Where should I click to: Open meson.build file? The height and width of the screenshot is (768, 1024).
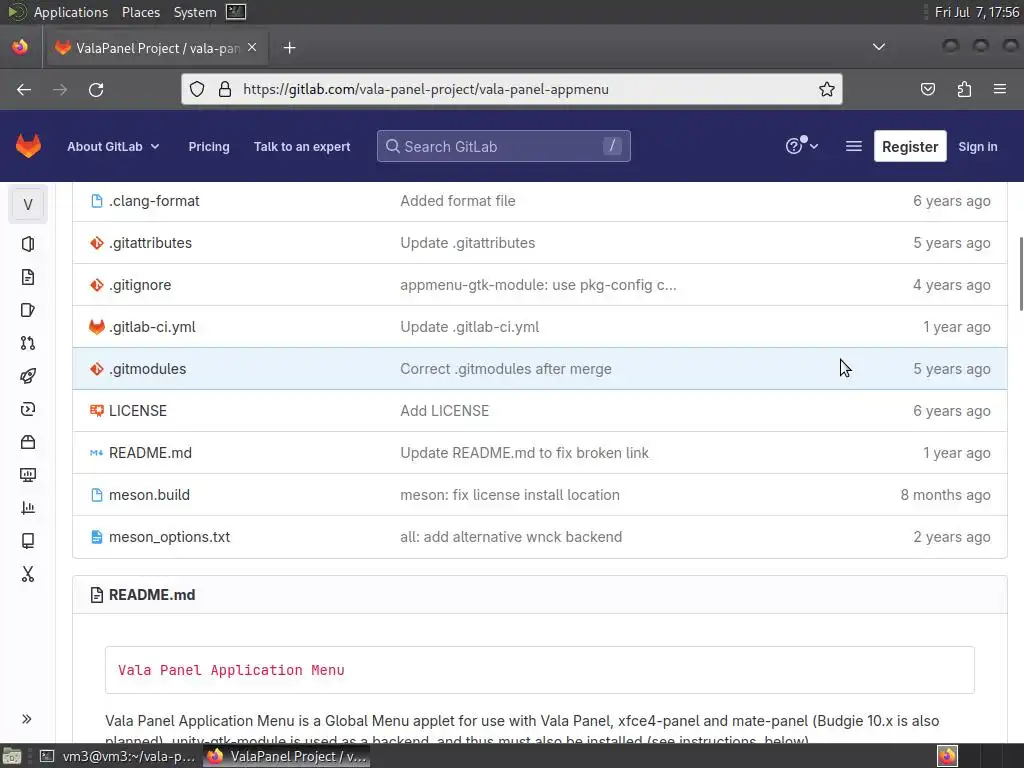(150, 495)
